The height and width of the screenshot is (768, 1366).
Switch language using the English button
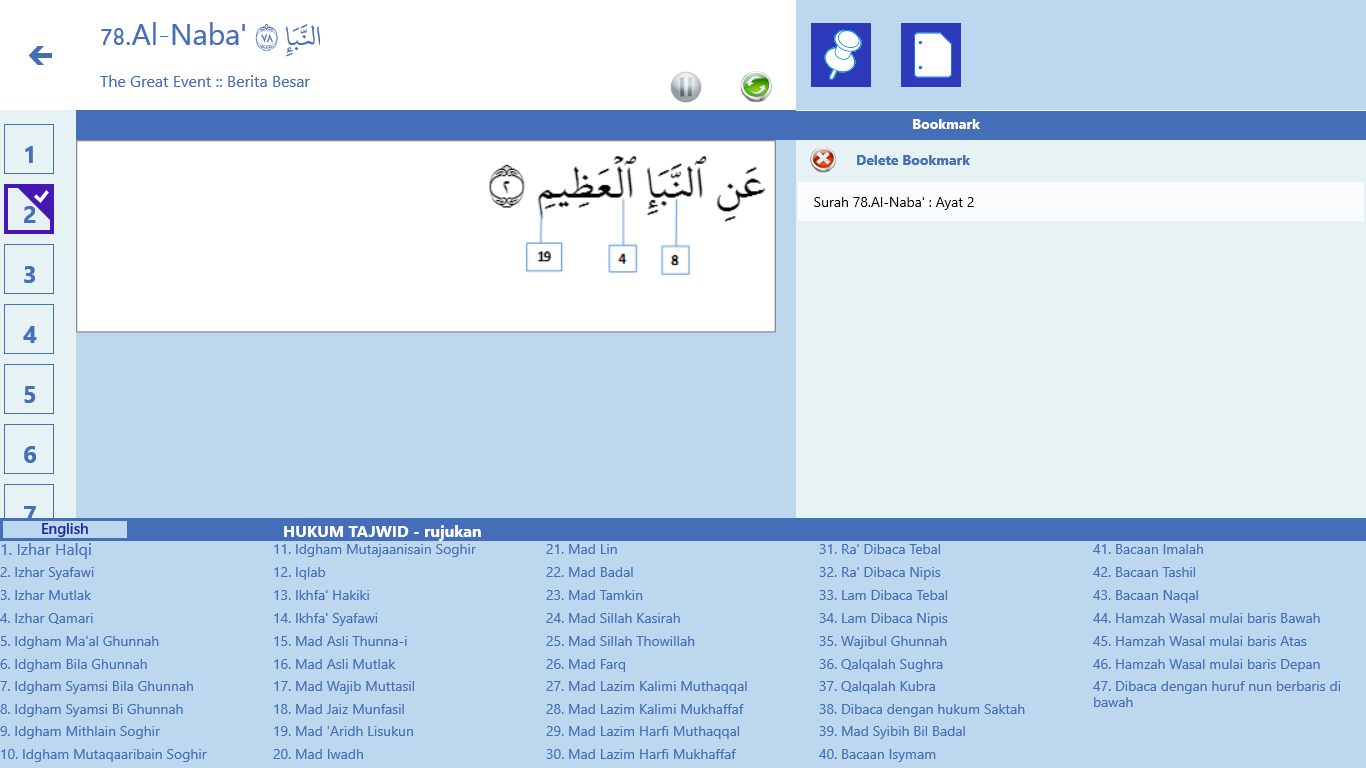pyautogui.click(x=65, y=530)
